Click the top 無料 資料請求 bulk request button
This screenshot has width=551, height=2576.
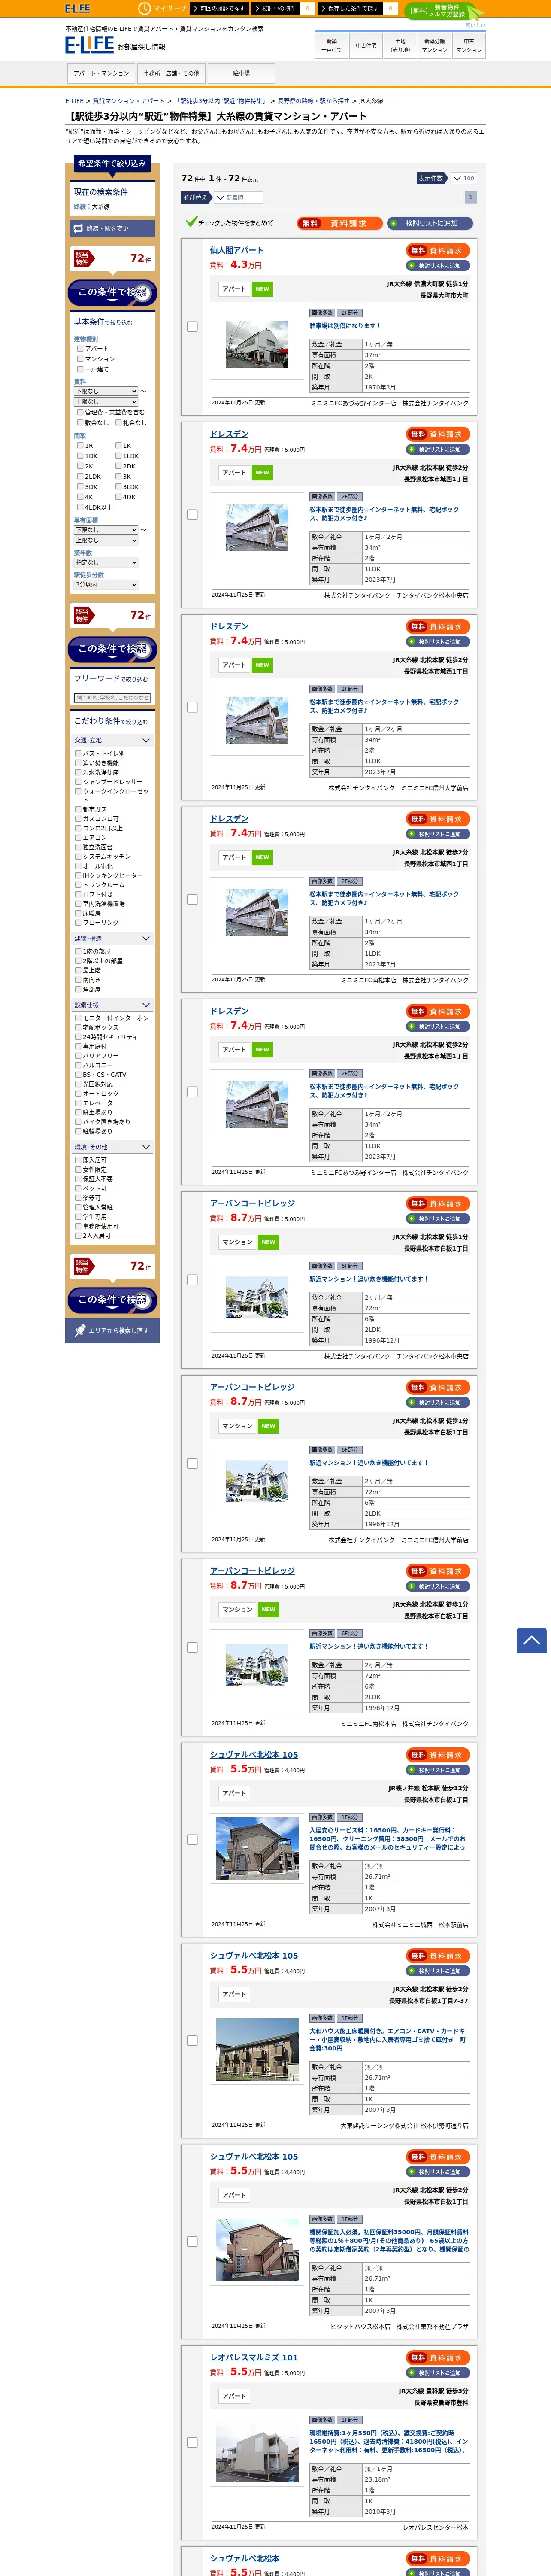tap(340, 223)
